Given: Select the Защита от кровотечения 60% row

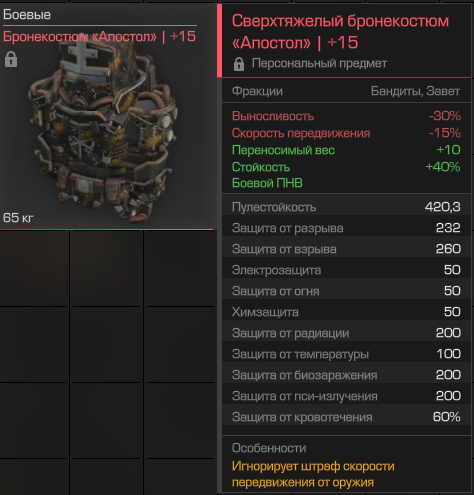Looking at the screenshot, I should [x=346, y=417].
